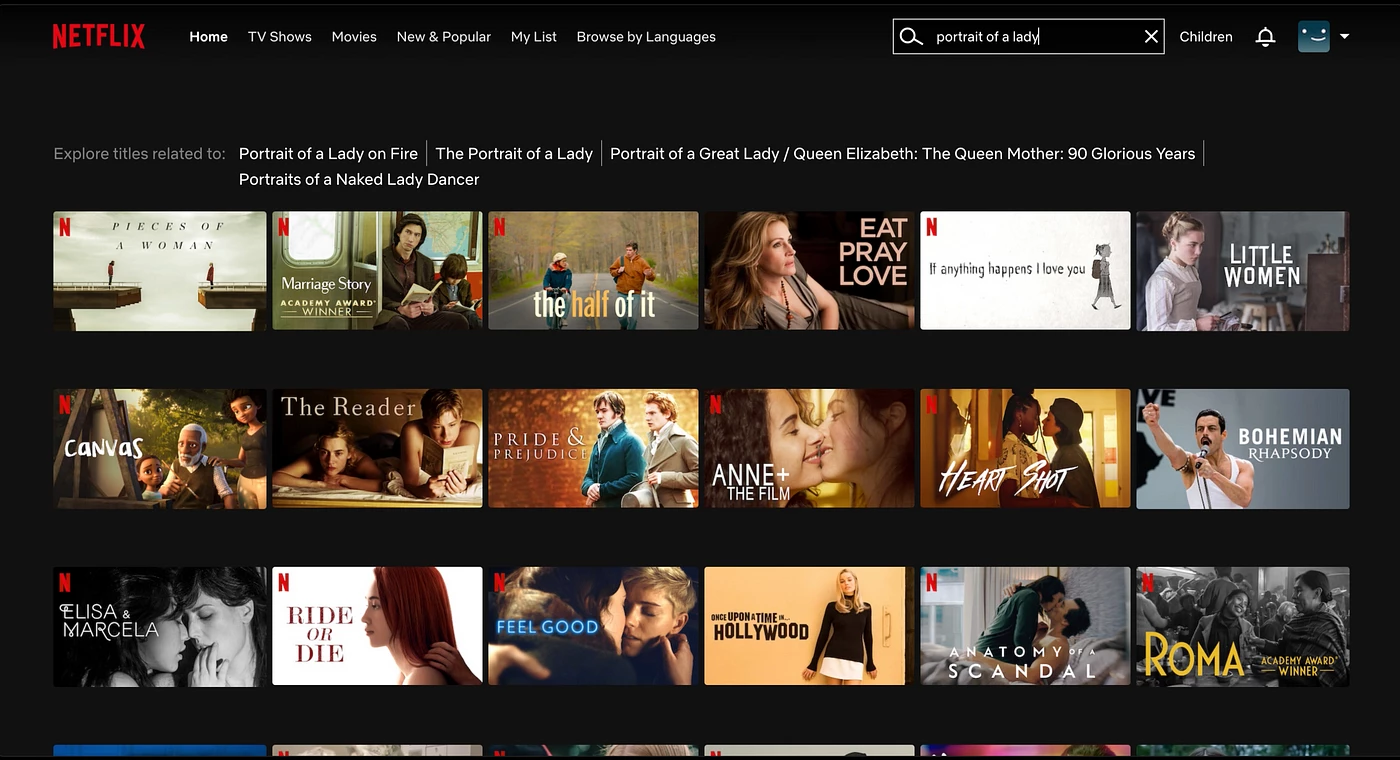This screenshot has height=760, width=1400.
Task: Open the Children profile link
Action: pyautogui.click(x=1206, y=37)
